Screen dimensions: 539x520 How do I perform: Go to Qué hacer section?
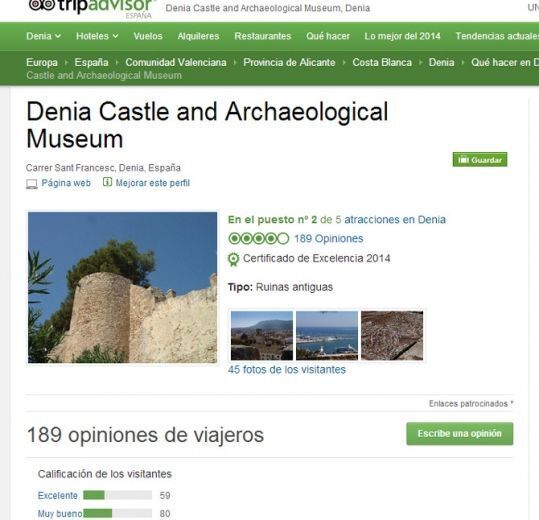point(328,36)
